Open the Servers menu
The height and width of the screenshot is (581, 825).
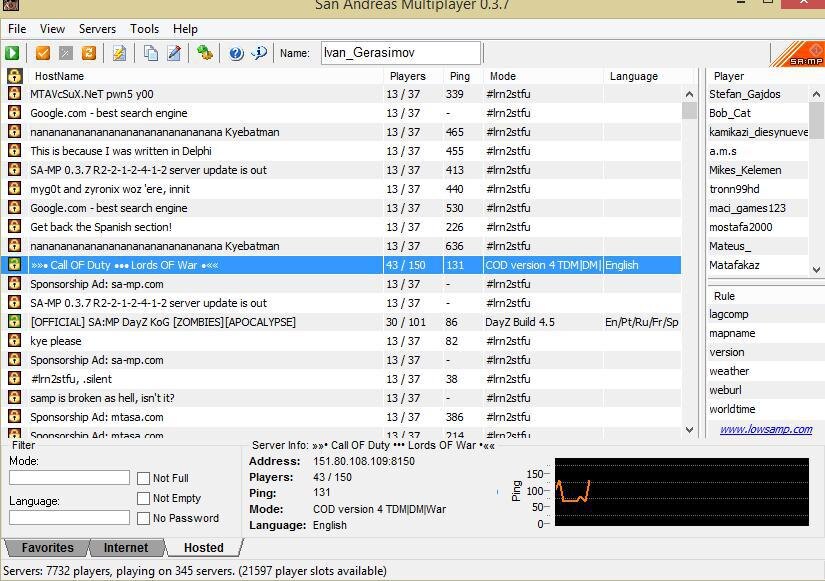point(97,29)
